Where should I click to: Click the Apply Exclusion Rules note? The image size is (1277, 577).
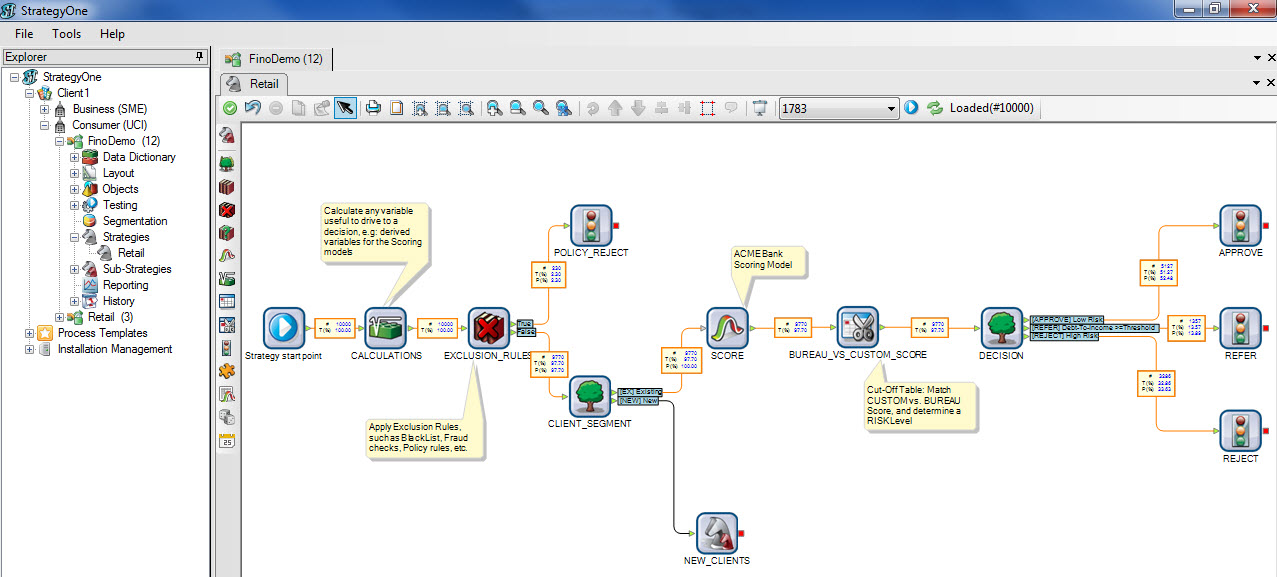[425, 439]
